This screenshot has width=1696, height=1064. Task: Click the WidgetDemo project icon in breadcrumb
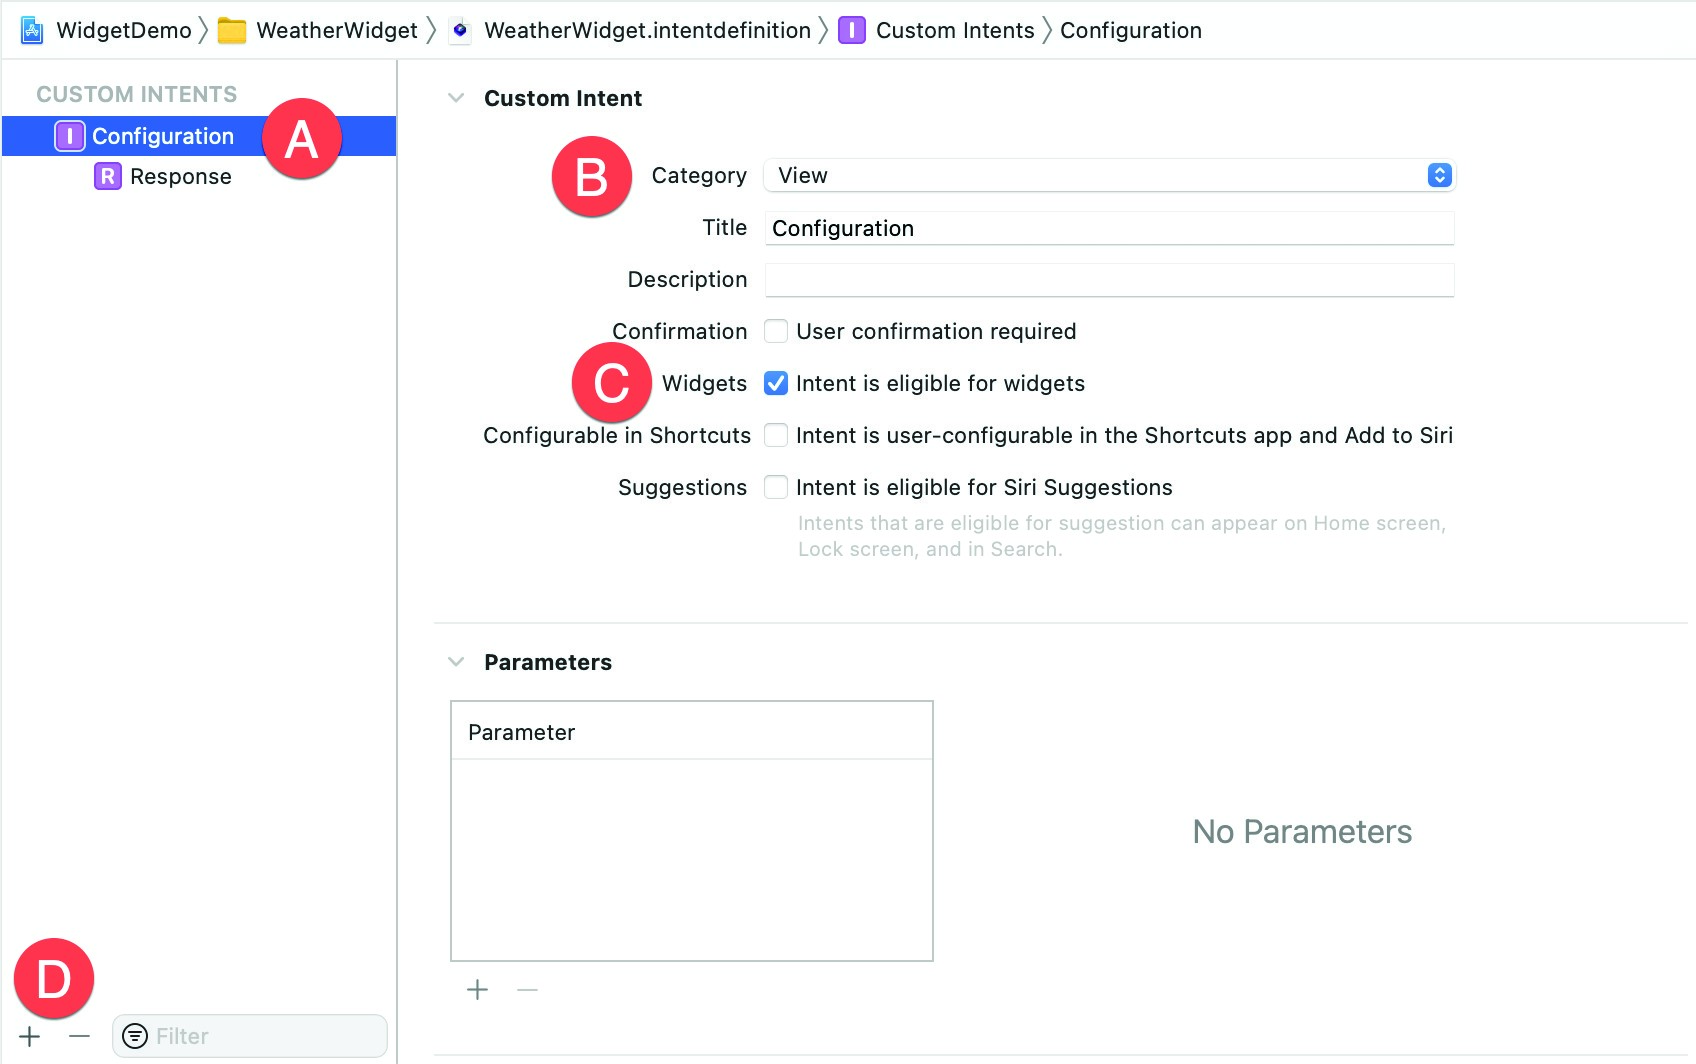click(32, 30)
